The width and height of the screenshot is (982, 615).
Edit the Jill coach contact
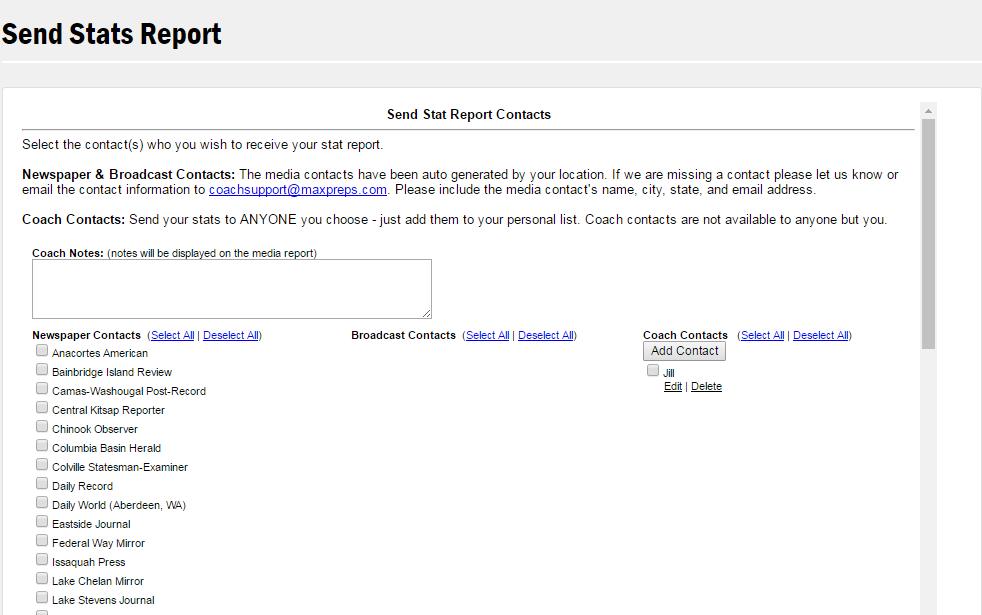click(x=673, y=387)
